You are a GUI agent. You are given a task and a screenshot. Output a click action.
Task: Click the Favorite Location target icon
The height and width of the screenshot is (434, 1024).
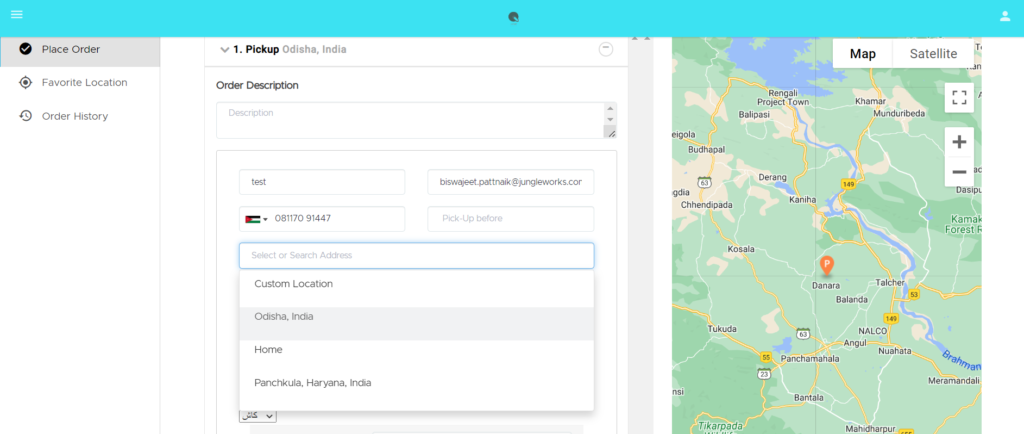click(25, 82)
